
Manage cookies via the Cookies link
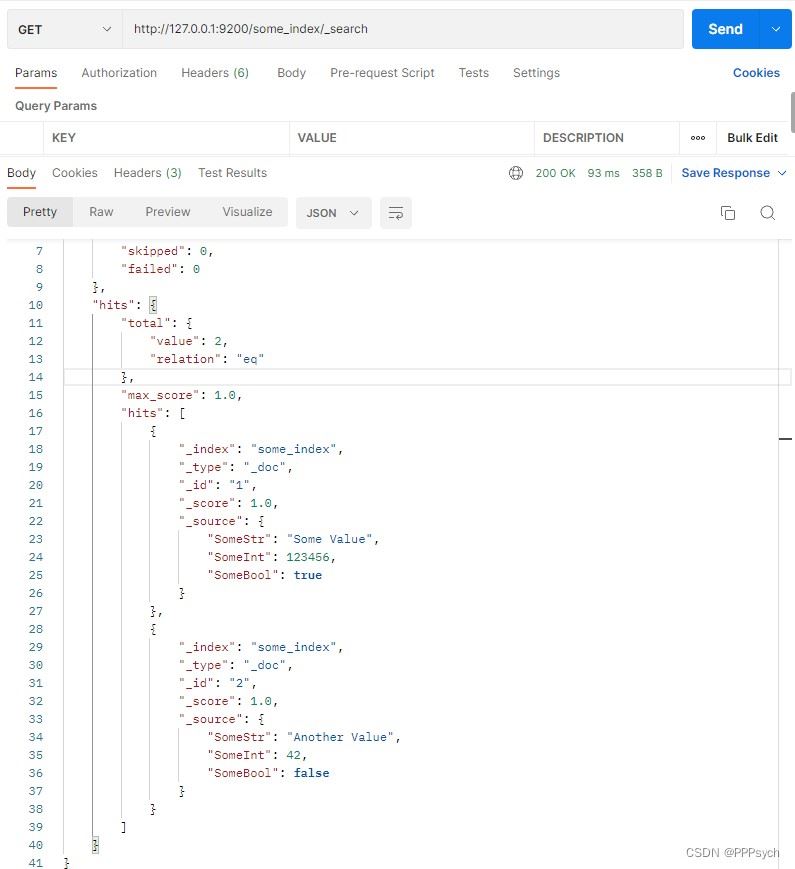[755, 72]
